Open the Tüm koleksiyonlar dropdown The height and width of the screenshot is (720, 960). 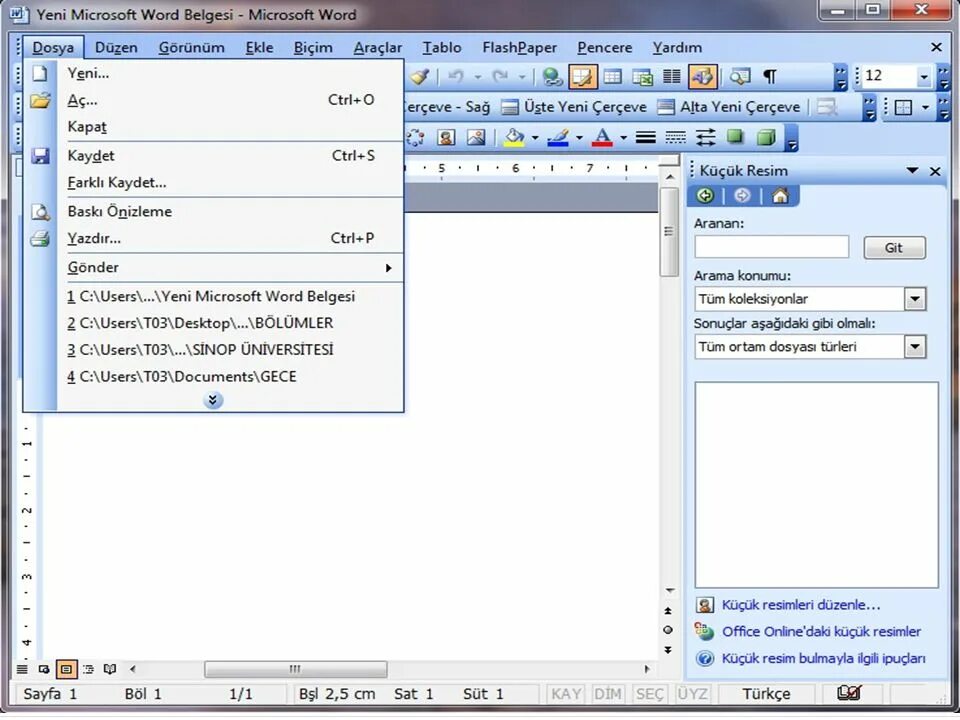[x=915, y=299]
